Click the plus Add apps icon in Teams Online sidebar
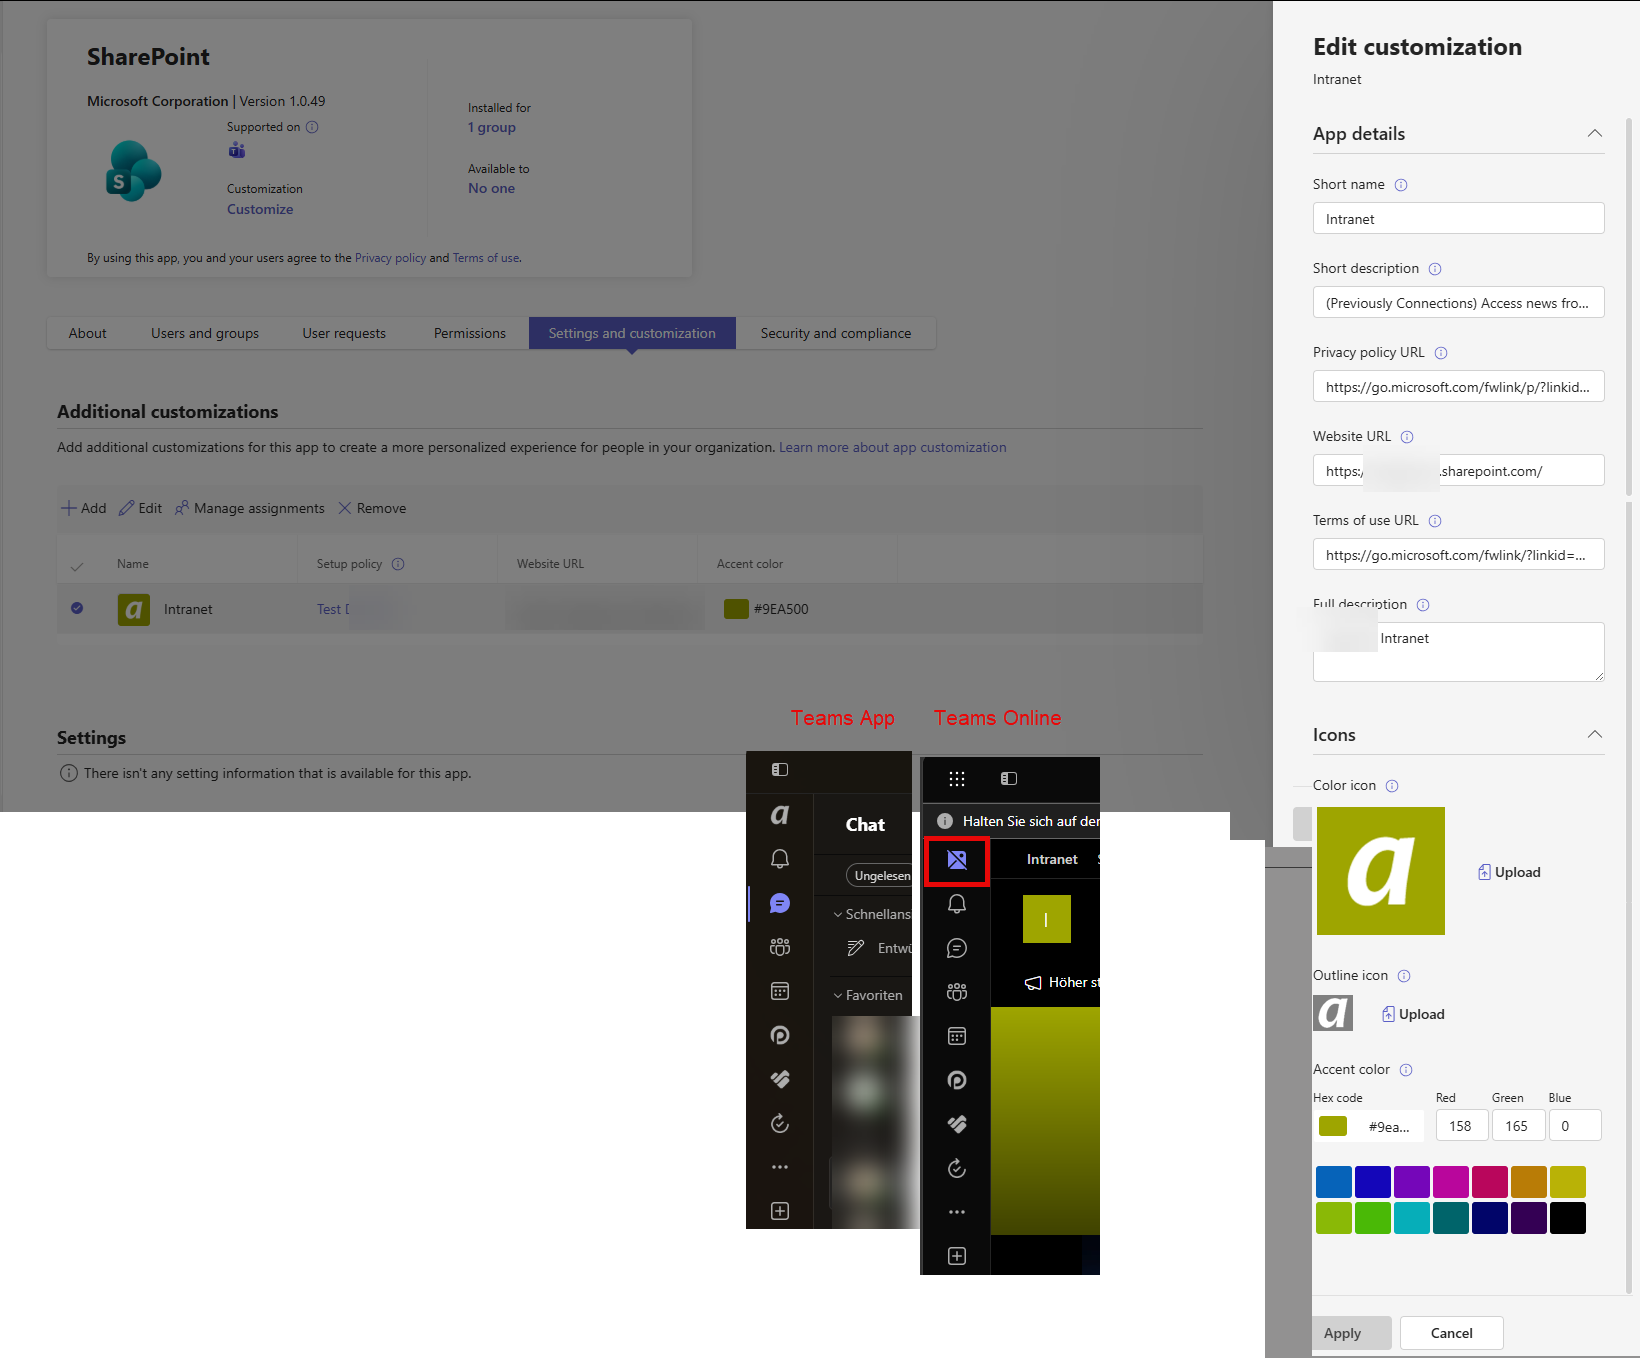The width and height of the screenshot is (1640, 1358). 957,1256
